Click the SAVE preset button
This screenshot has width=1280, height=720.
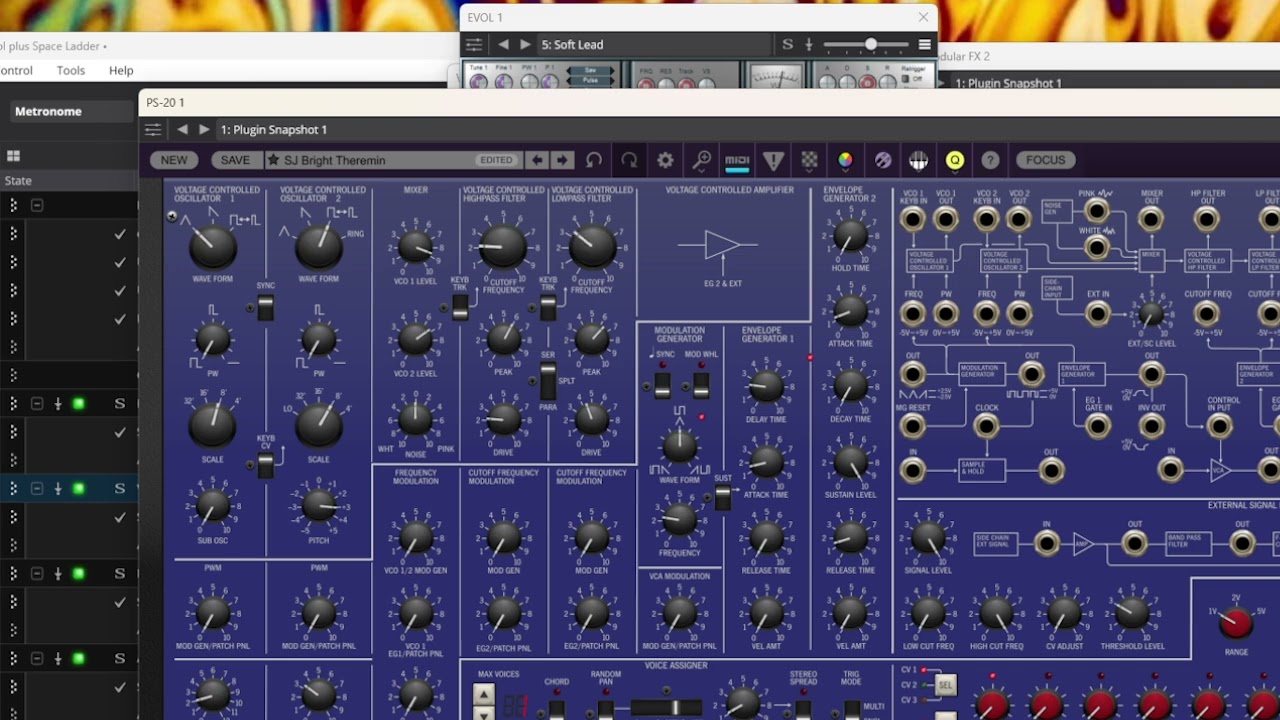pyautogui.click(x=235, y=160)
